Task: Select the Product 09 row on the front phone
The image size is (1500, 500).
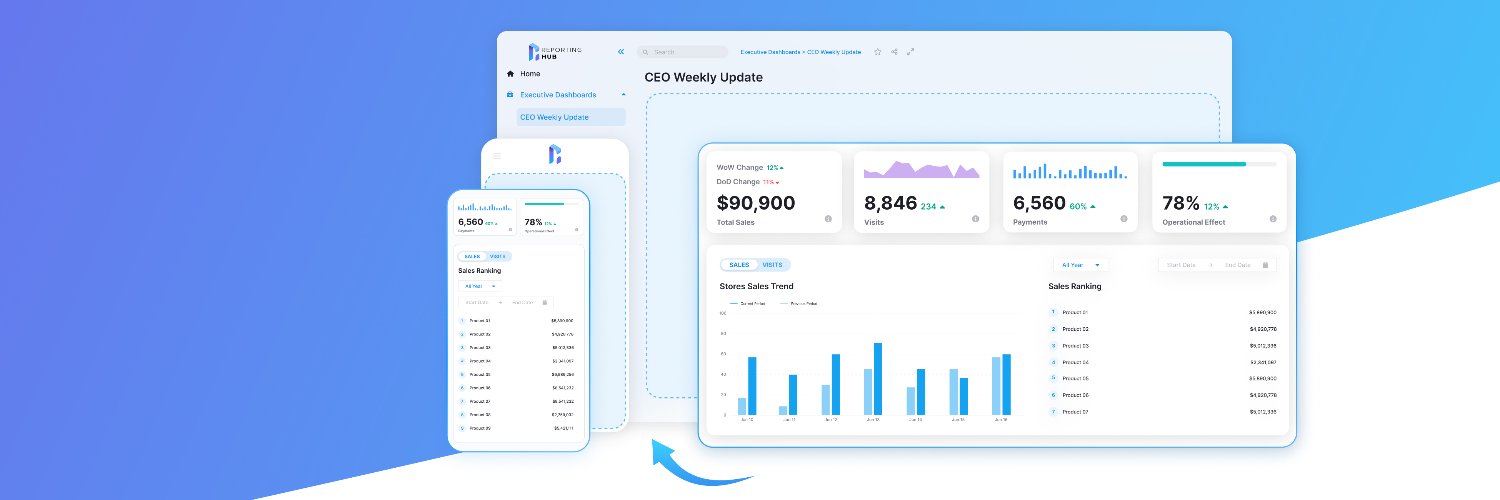Action: coord(517,428)
